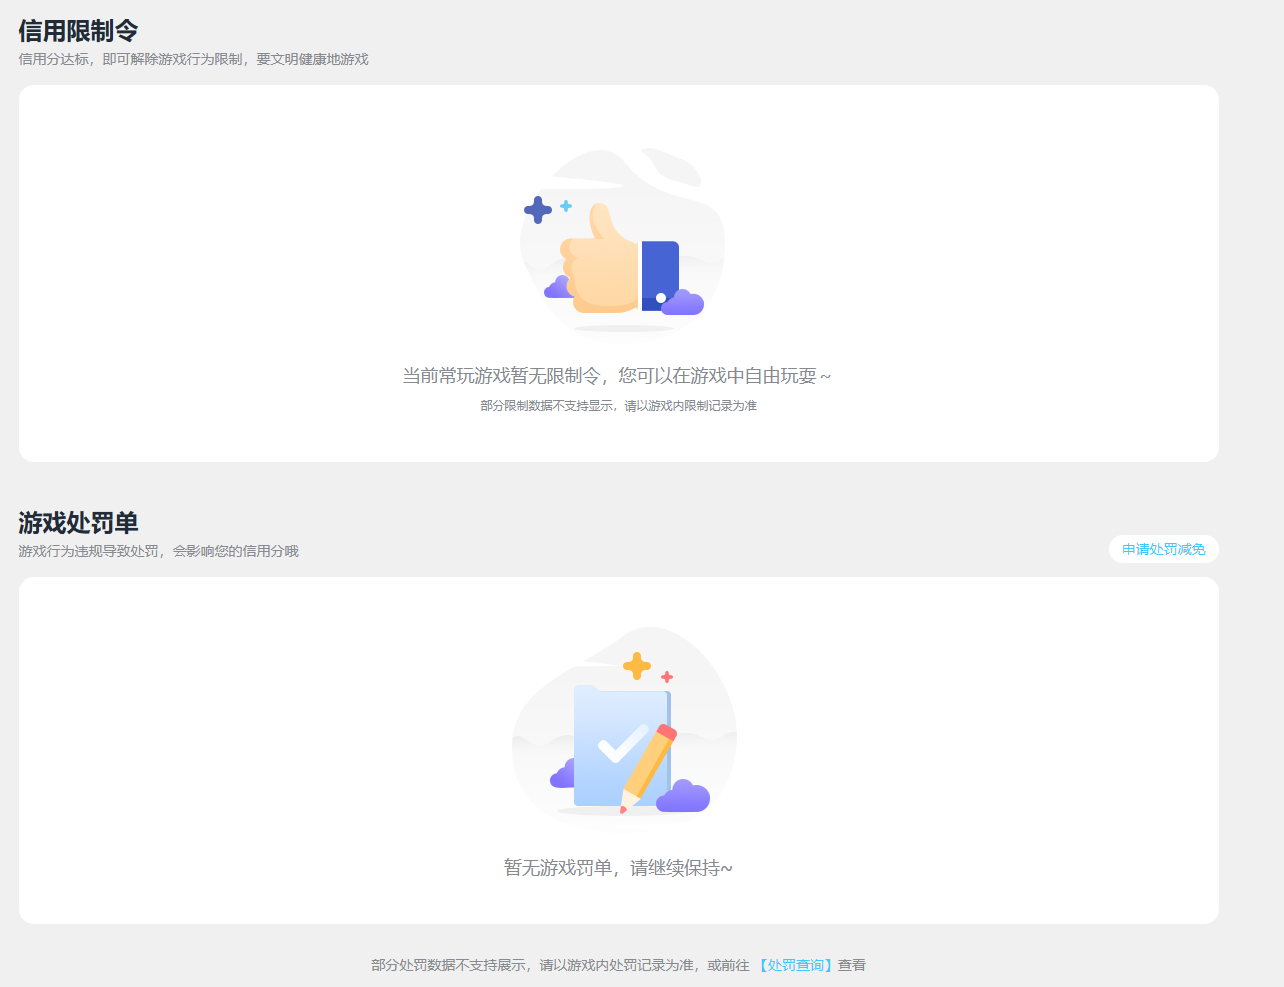Select the 信用限制令 heading
Image resolution: width=1284 pixels, height=987 pixels.
tap(78, 31)
